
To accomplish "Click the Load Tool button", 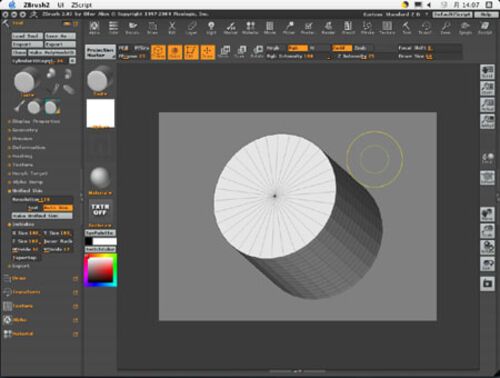I will pyautogui.click(x=27, y=36).
